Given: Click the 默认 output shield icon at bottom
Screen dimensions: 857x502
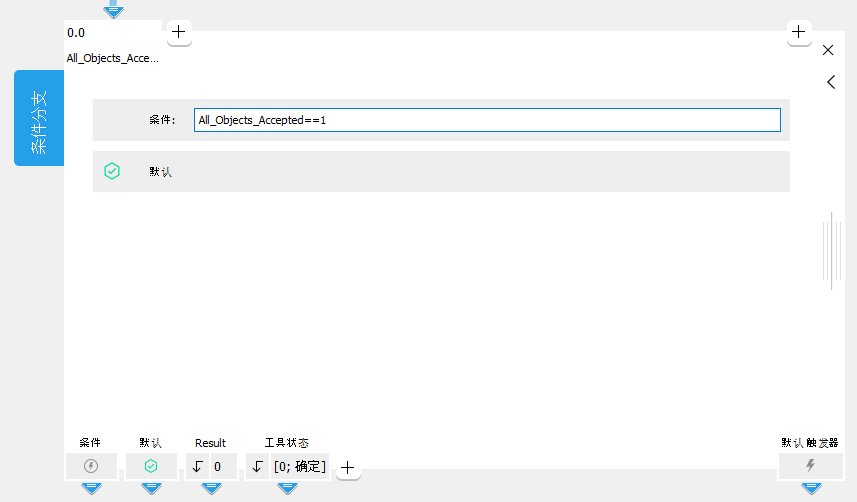Looking at the screenshot, I should [x=151, y=466].
